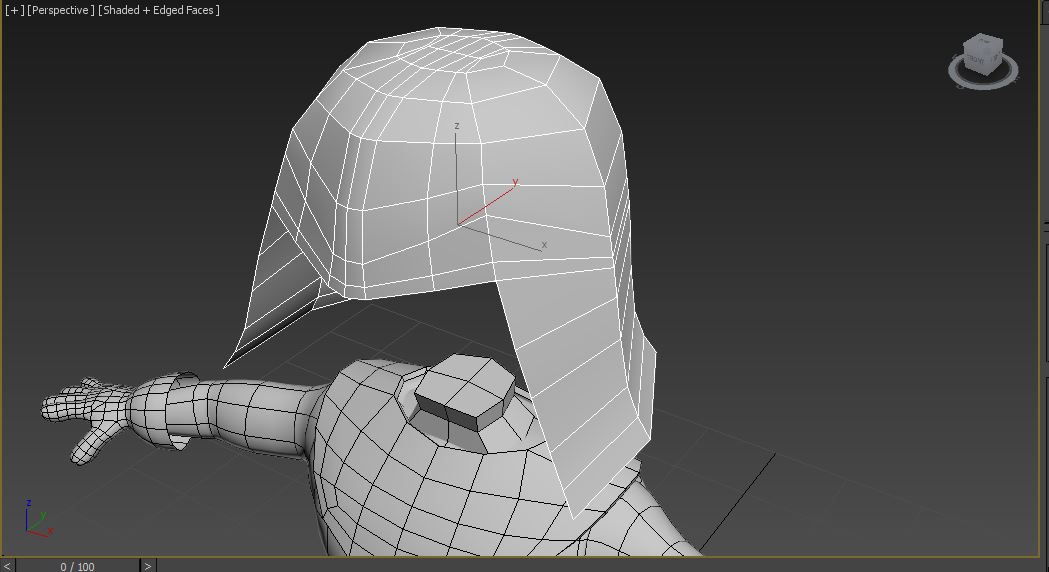Click the ViewCube cube face
The image size is (1049, 572).
click(x=980, y=53)
